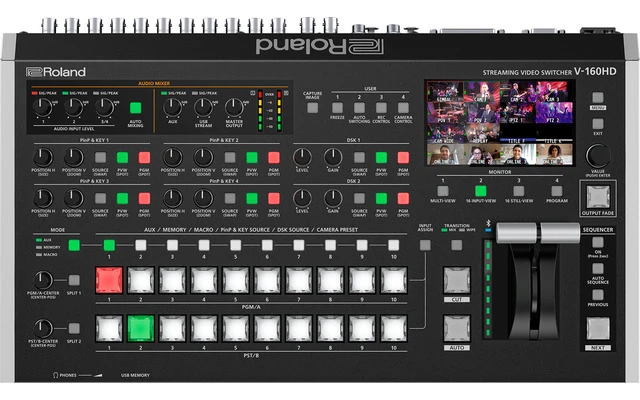Tap the CAM WIDE thumbnail on display
The width and height of the screenshot is (640, 400).
(x=445, y=133)
